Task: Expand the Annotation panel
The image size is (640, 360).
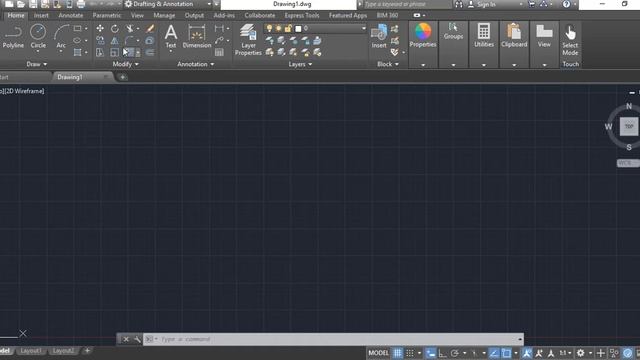Action: click(196, 64)
